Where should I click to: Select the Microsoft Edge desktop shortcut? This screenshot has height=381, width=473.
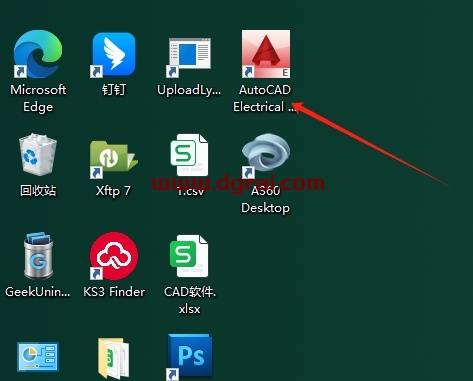point(38,54)
